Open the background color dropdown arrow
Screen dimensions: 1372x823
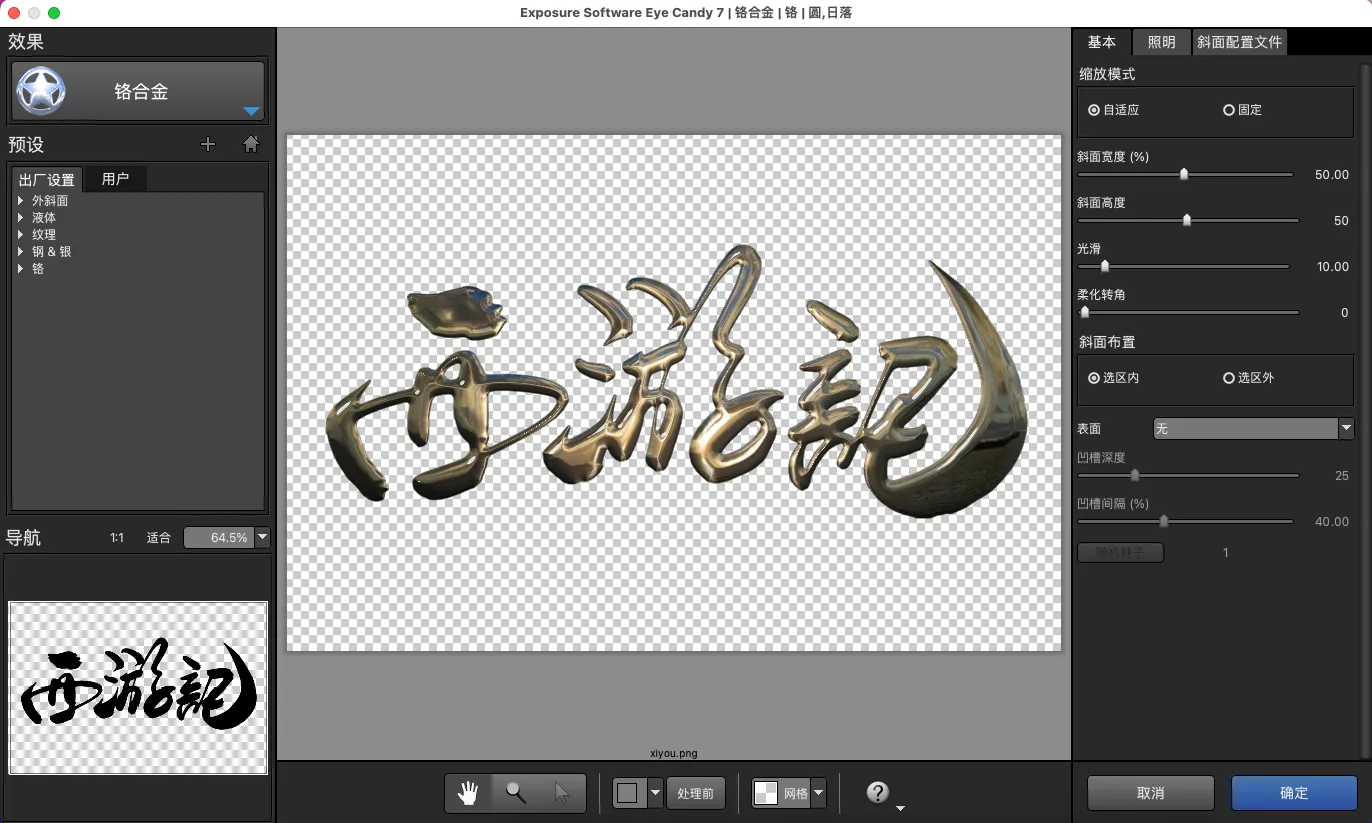656,793
